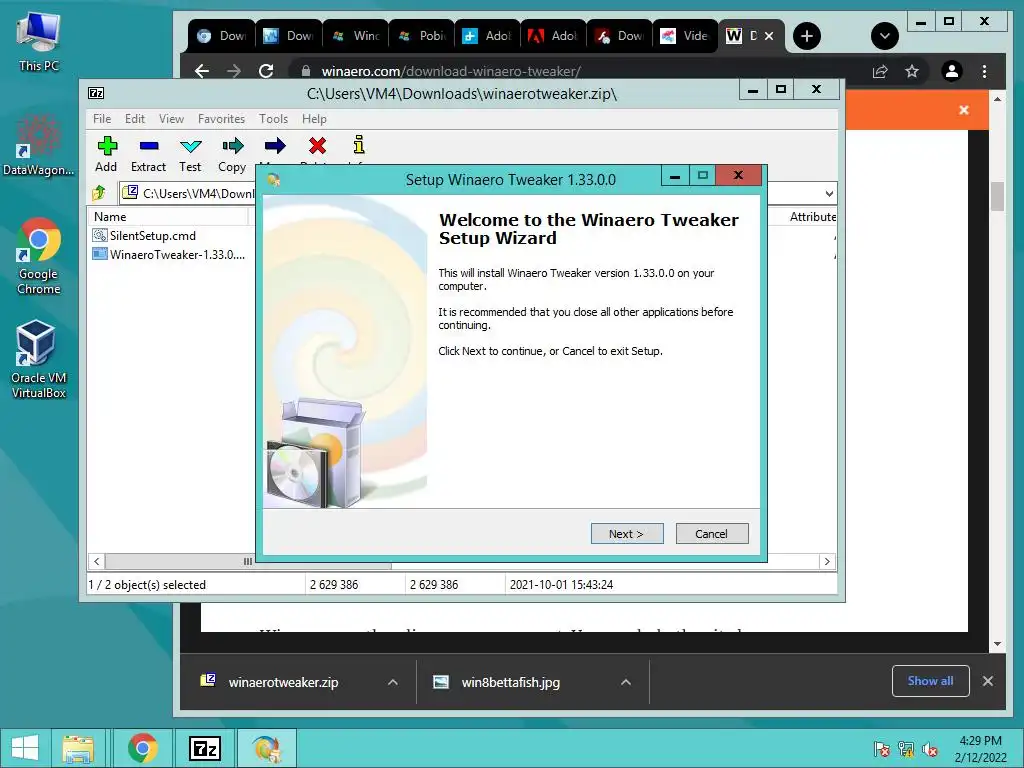Open the Chrome tab search dropdown
The width and height of the screenshot is (1024, 768).
[885, 36]
